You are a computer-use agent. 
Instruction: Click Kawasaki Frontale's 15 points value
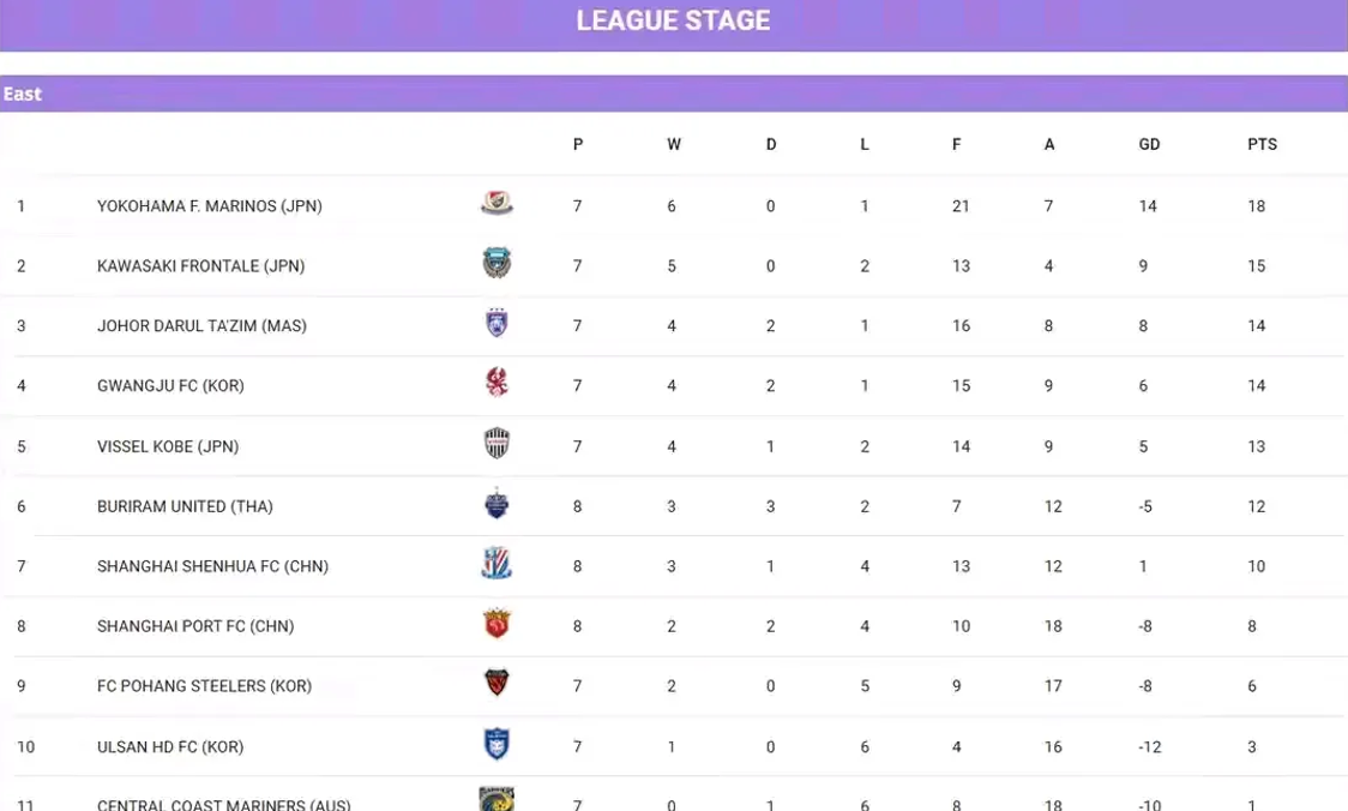tap(1256, 266)
